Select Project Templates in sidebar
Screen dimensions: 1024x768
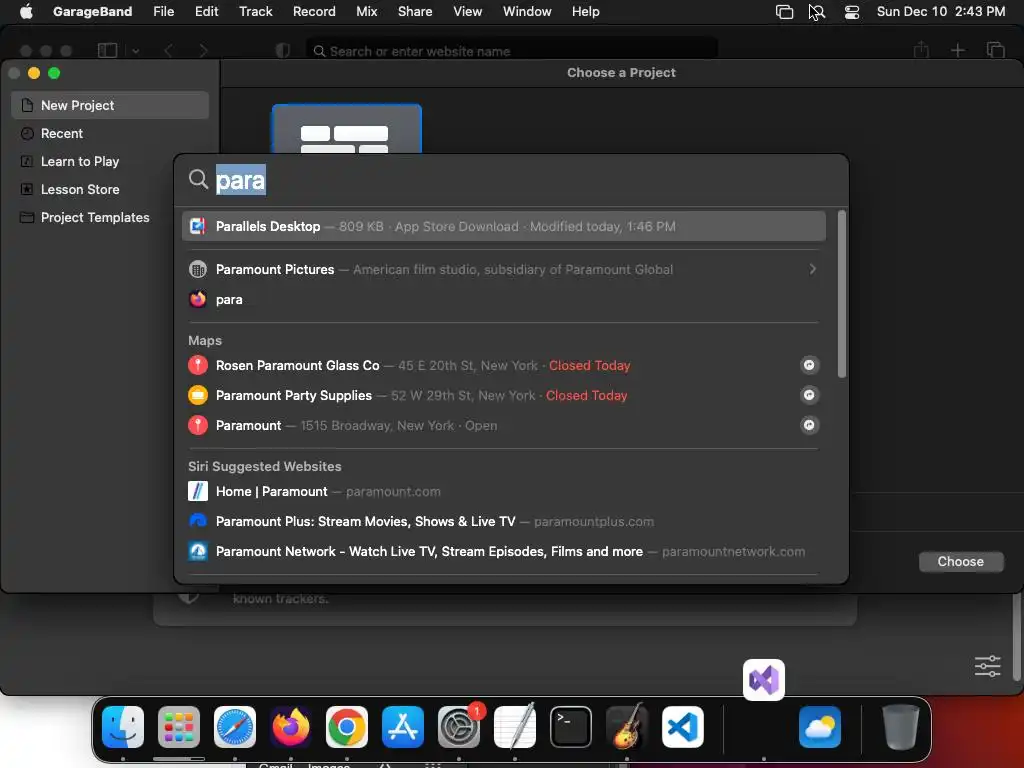click(110, 217)
